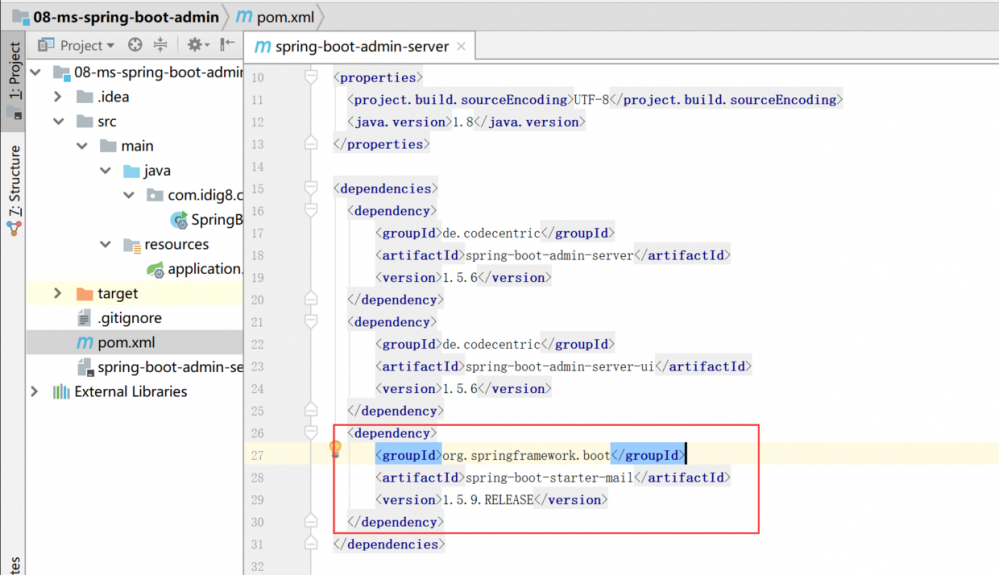The width and height of the screenshot is (999, 575).
Task: Click version '1.5.6' on line 19
Action: (459, 278)
